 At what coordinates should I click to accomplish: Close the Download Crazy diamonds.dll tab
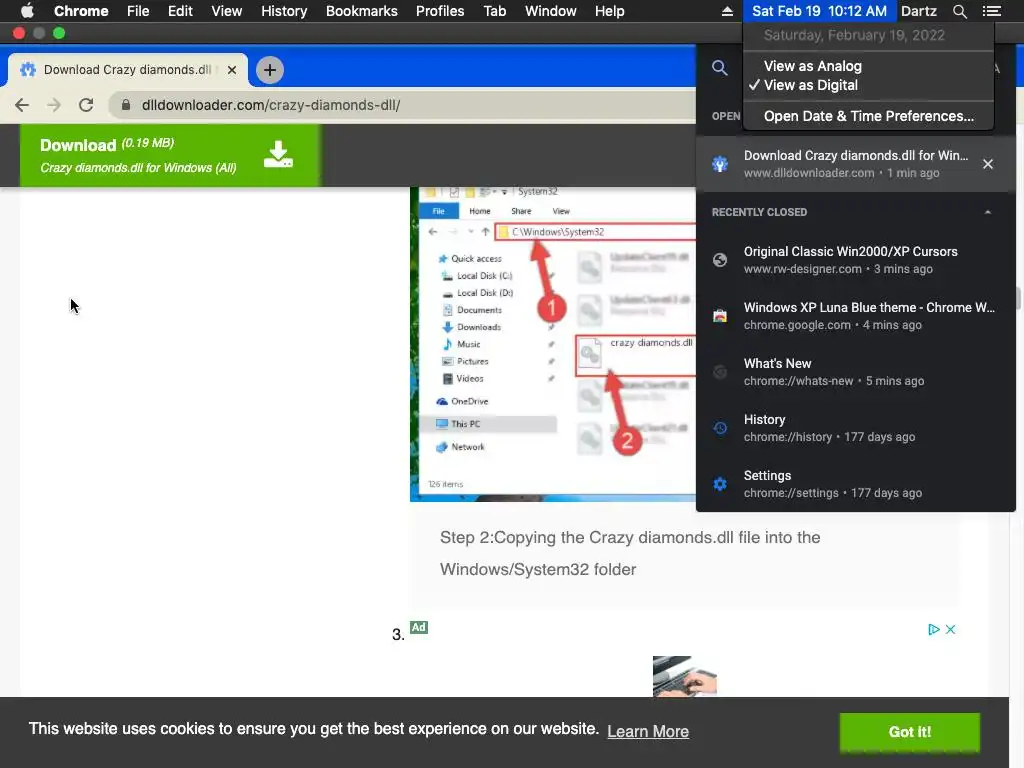(232, 70)
